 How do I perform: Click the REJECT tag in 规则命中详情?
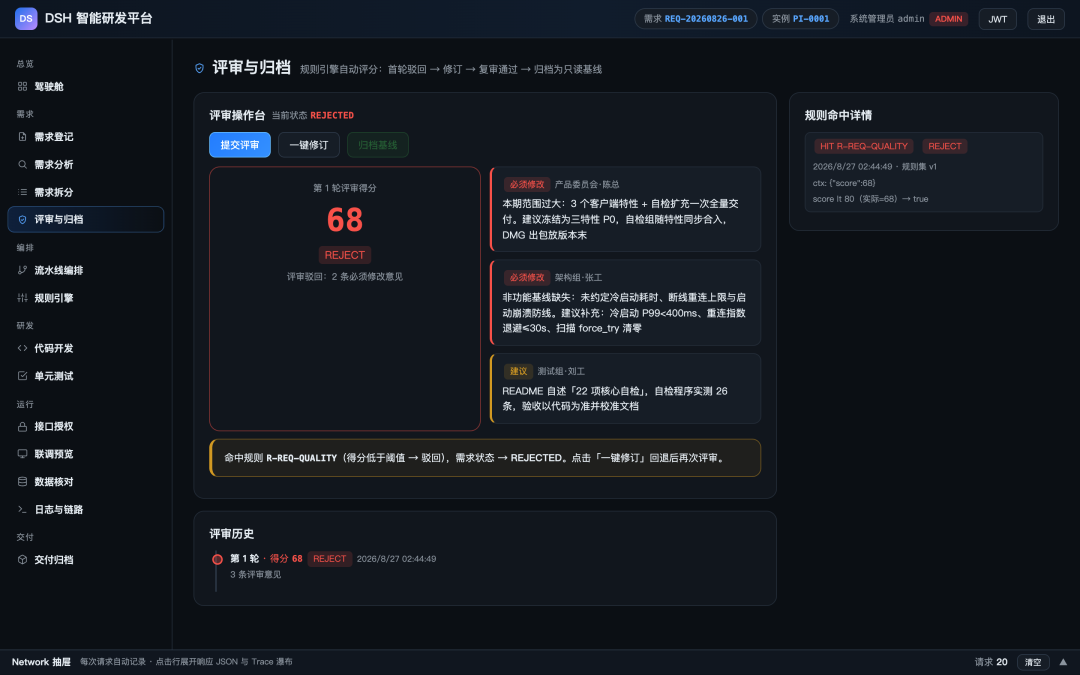(x=944, y=146)
